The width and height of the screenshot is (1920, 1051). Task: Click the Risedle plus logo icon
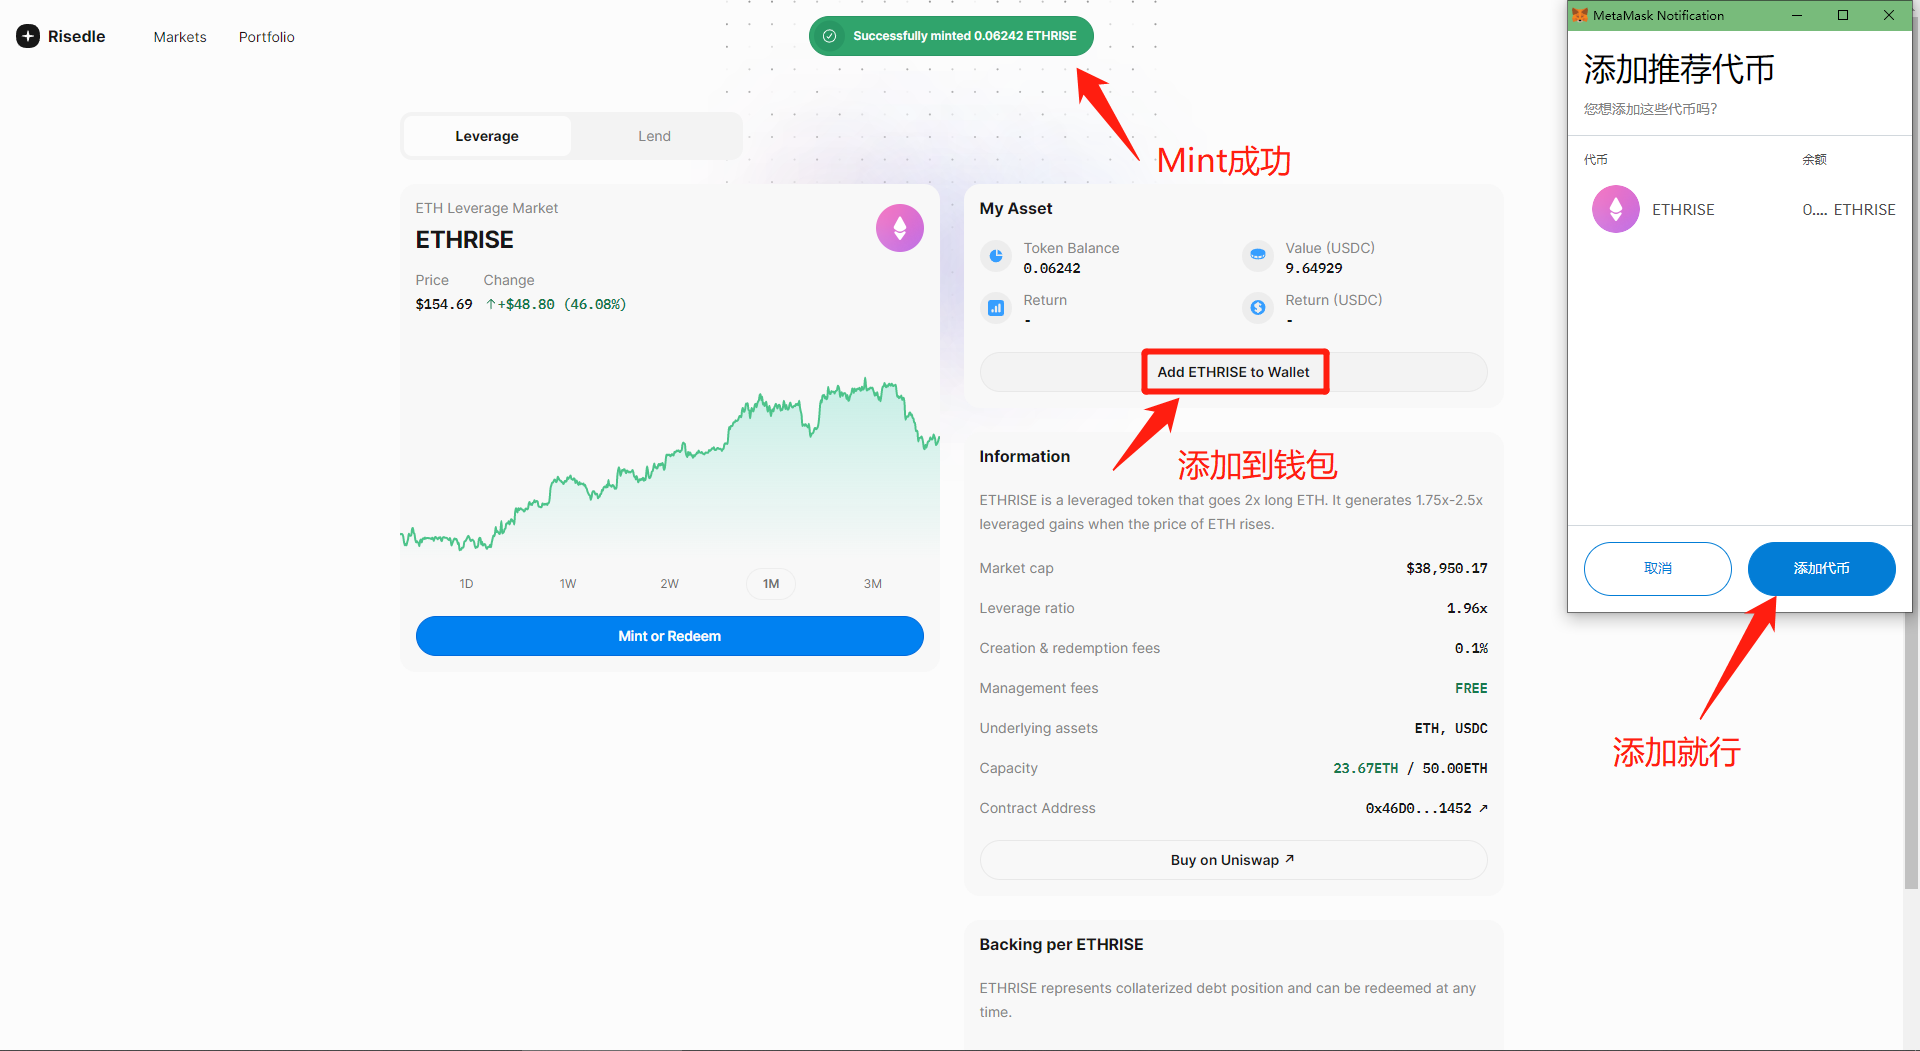[x=28, y=36]
